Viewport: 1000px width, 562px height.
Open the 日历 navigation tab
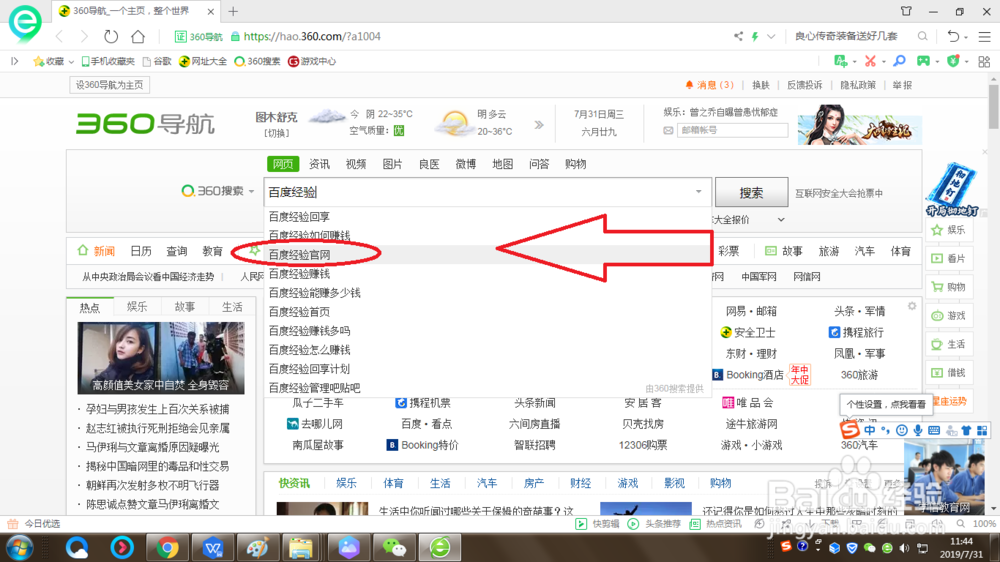(141, 251)
